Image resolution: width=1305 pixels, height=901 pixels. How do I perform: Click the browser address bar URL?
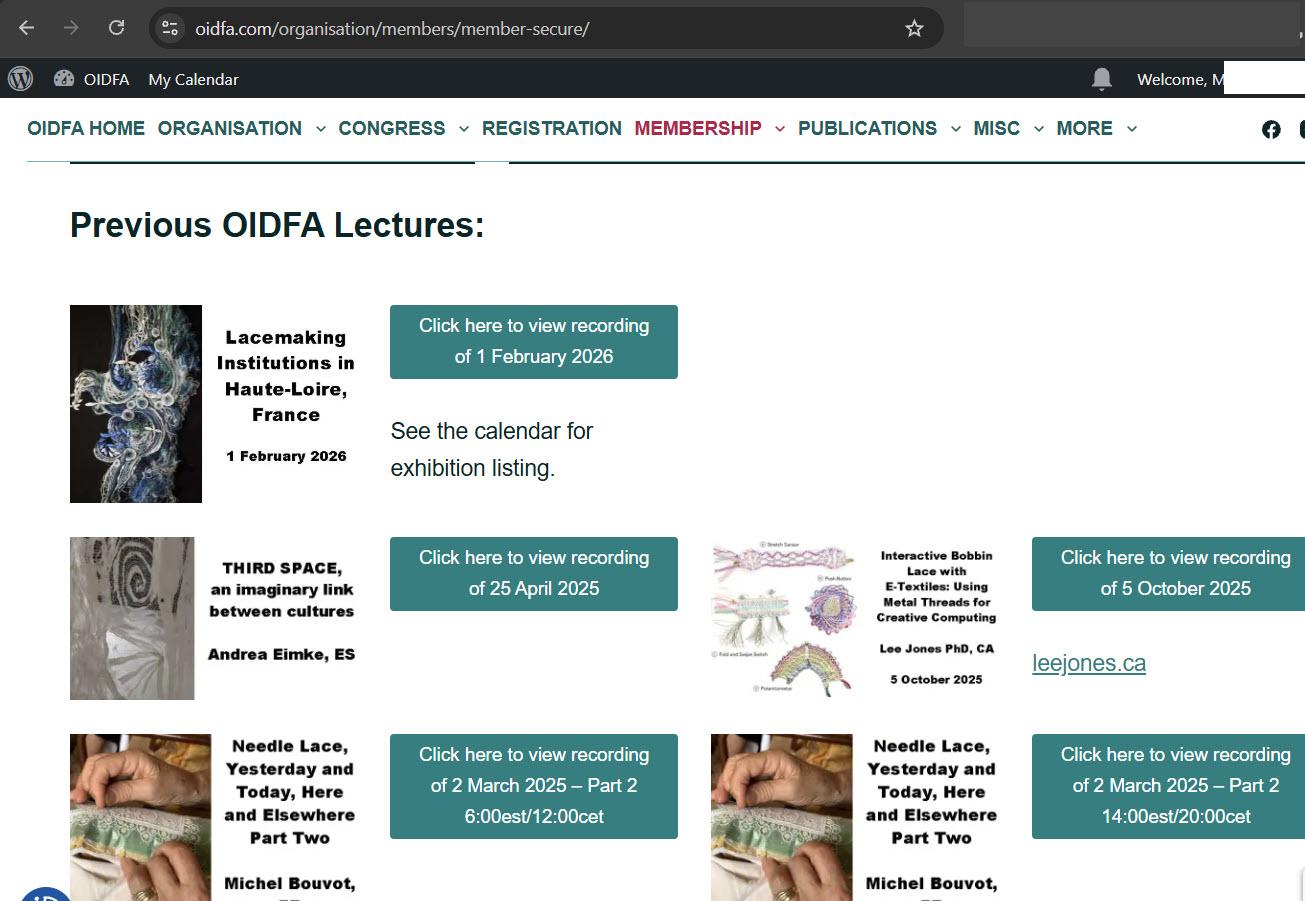click(392, 28)
